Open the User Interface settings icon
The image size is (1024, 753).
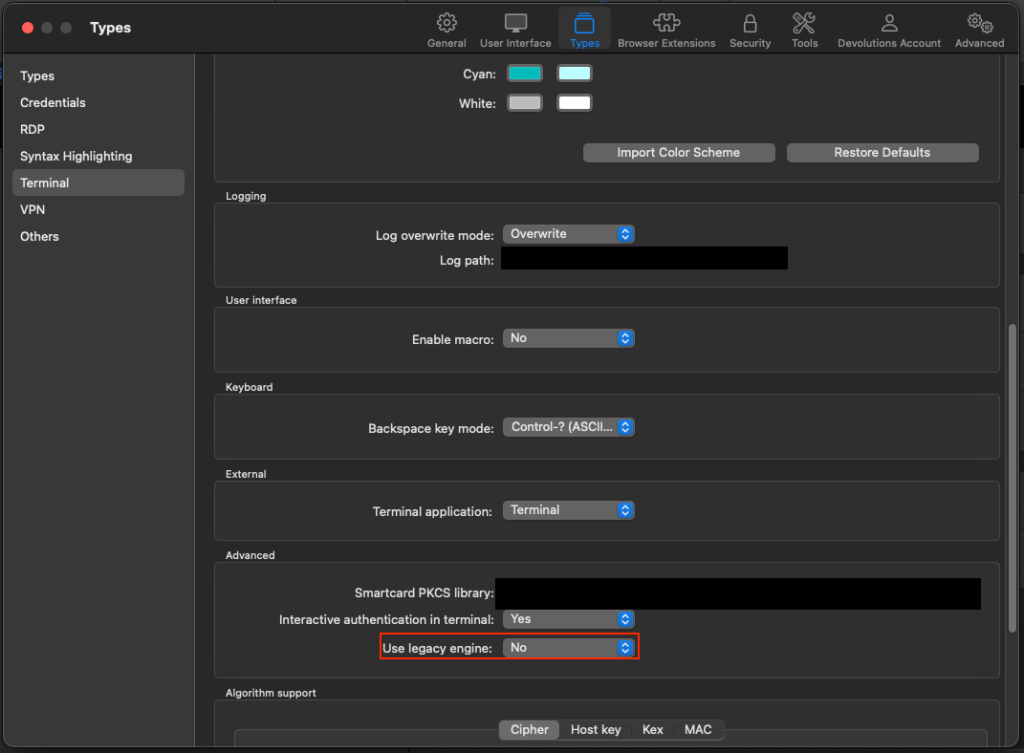[x=515, y=24]
